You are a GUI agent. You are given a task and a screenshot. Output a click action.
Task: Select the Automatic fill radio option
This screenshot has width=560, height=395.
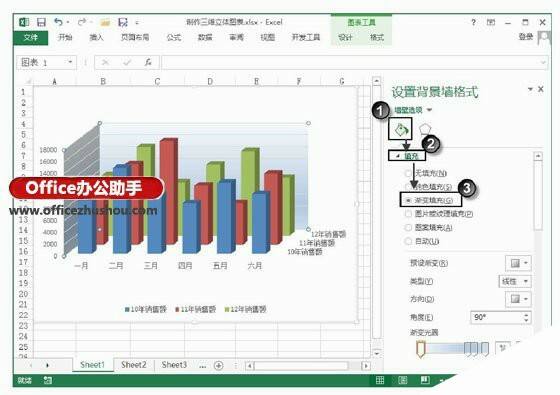(x=408, y=241)
